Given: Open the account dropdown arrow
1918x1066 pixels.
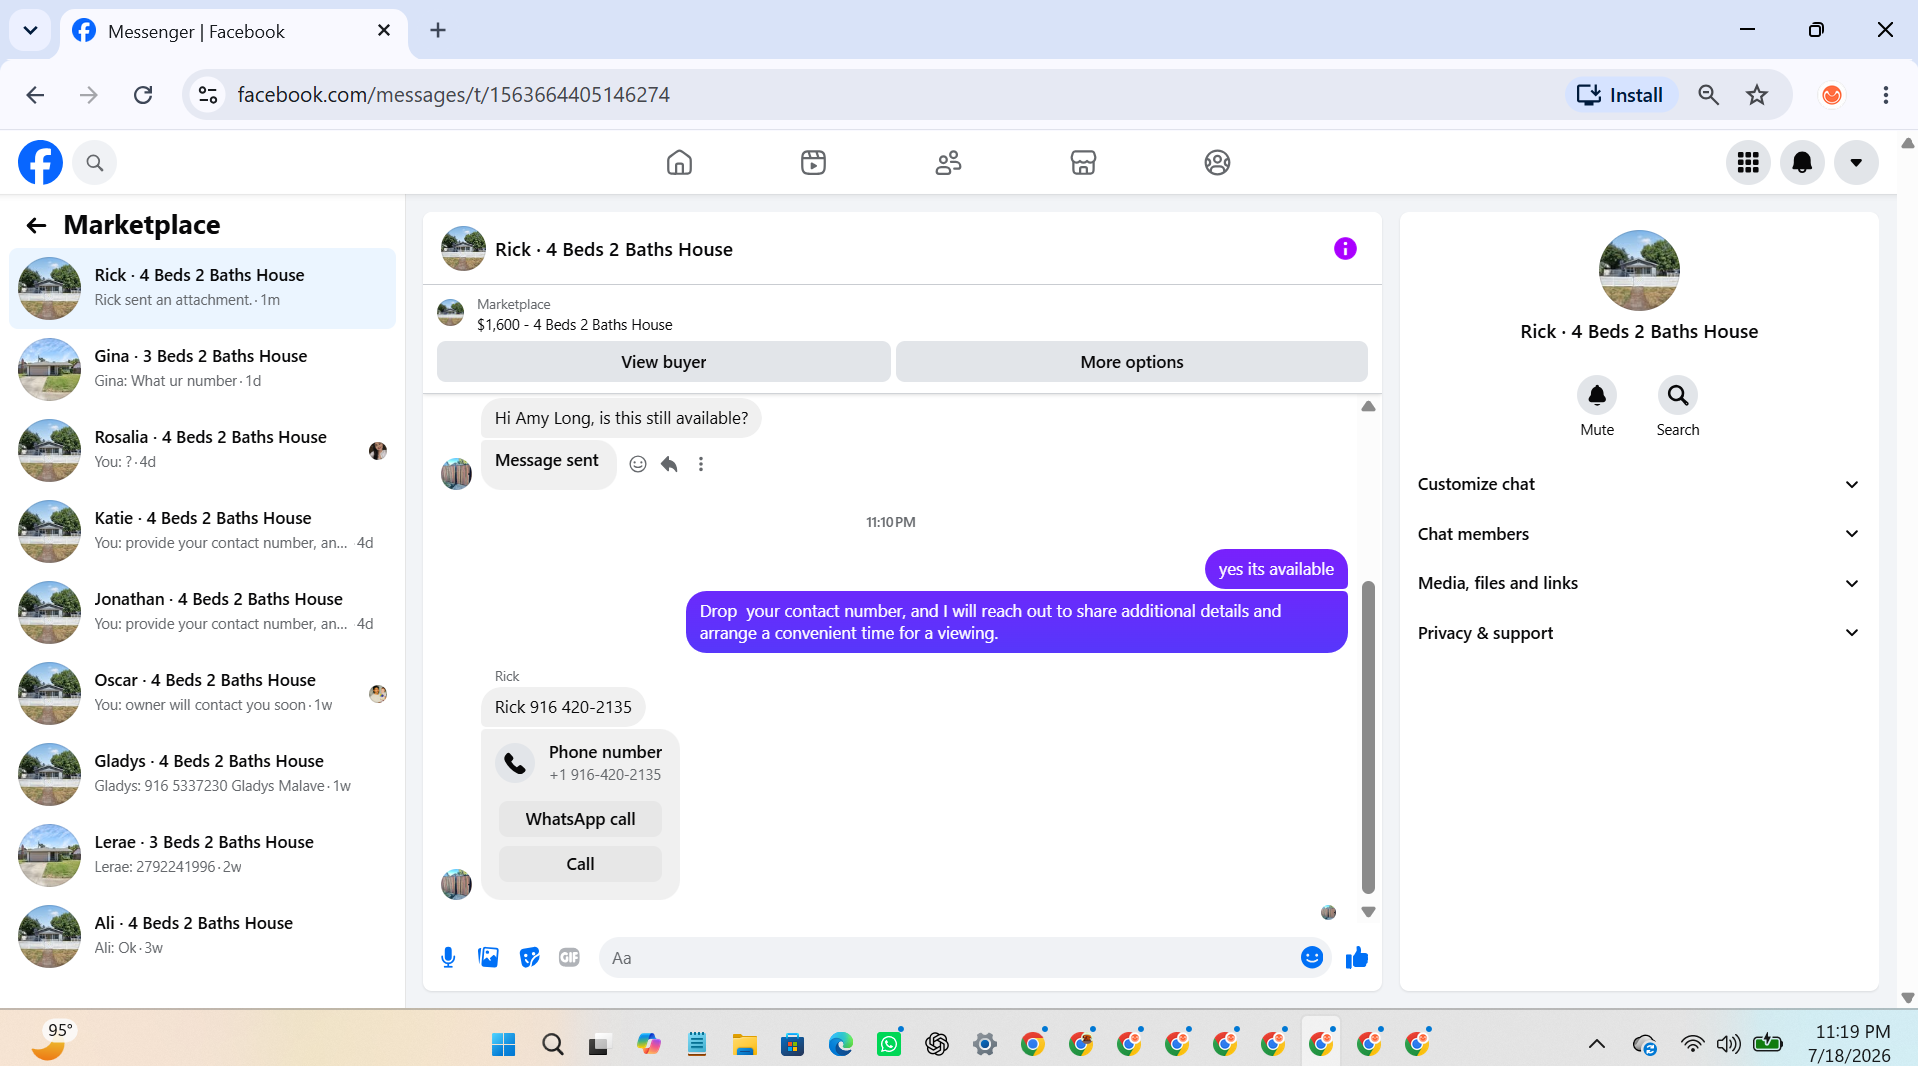Looking at the screenshot, I should pyautogui.click(x=1856, y=163).
